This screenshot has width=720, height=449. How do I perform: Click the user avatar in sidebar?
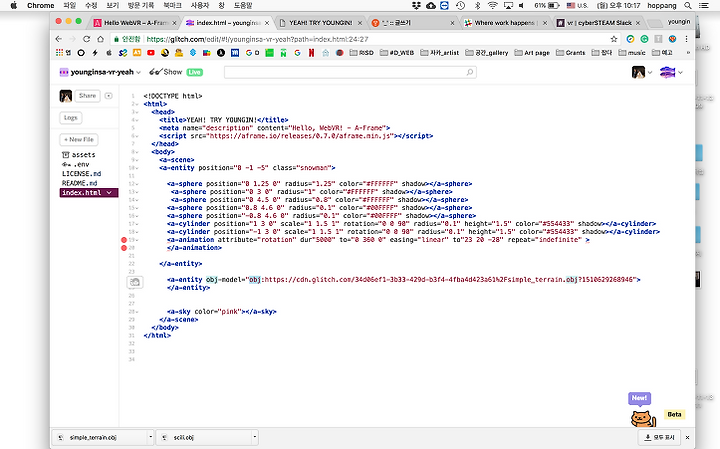pos(66,95)
